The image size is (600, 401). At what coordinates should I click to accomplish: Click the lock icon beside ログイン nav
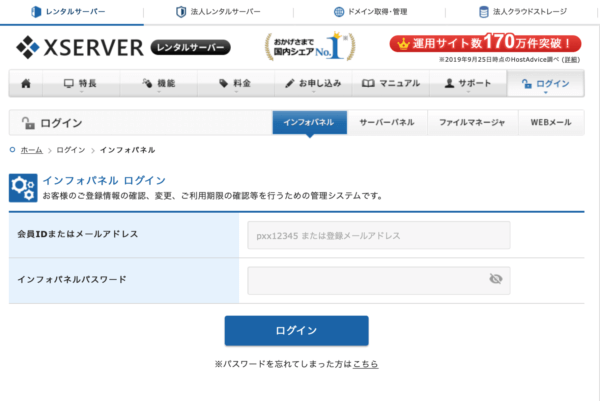(x=527, y=83)
